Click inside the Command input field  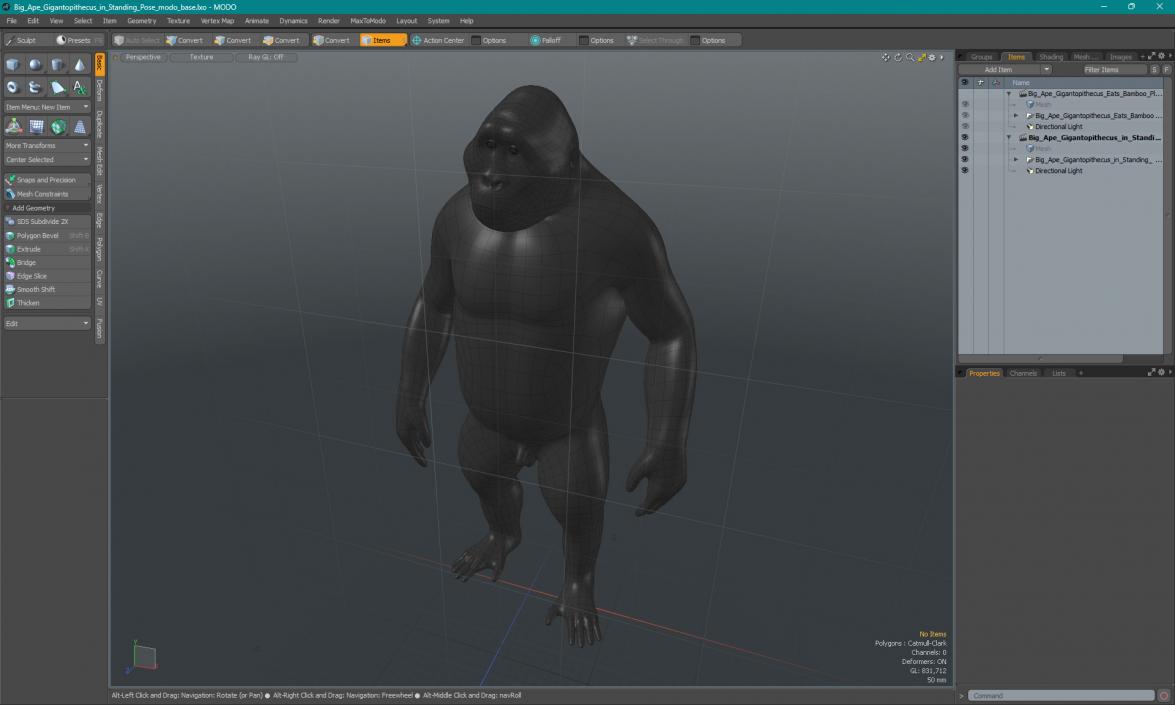click(1060, 695)
